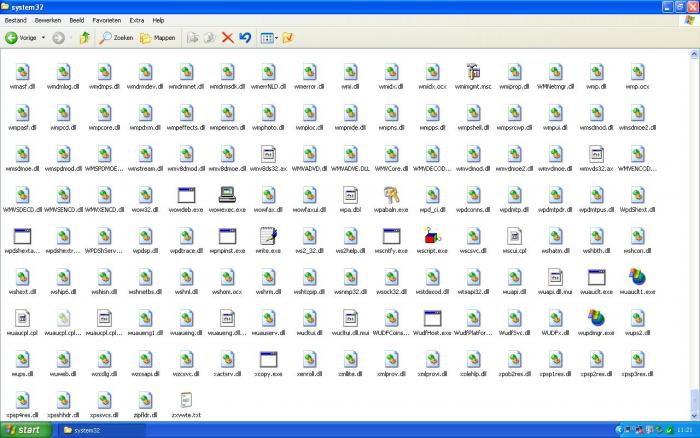The height and width of the screenshot is (438, 700).
Task: Open the views dropdown in toolbar
Action: (x=269, y=38)
